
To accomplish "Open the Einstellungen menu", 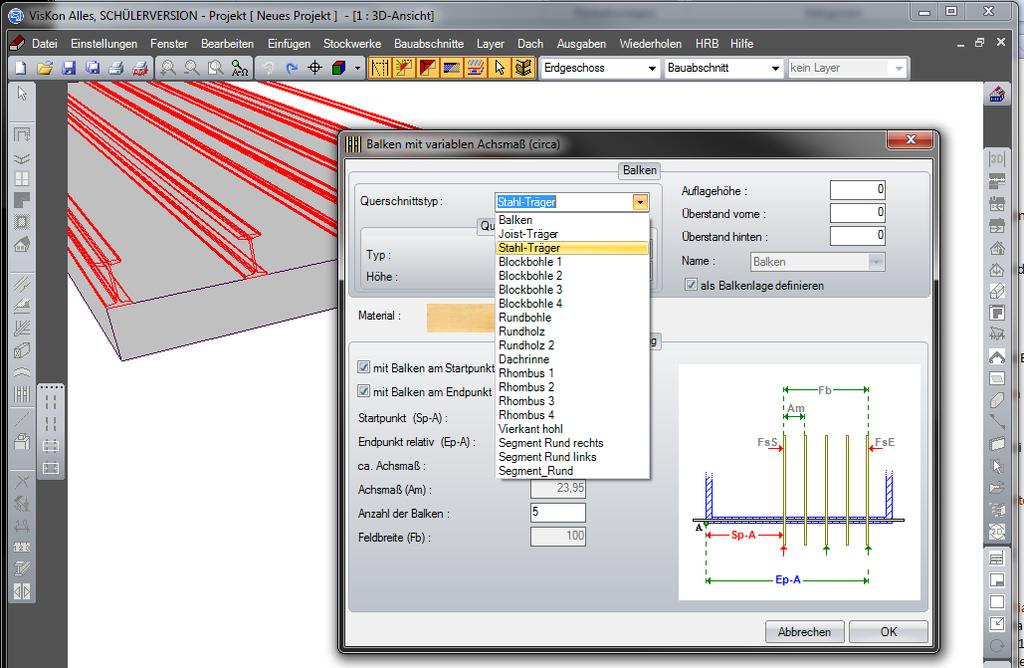I will tap(104, 44).
